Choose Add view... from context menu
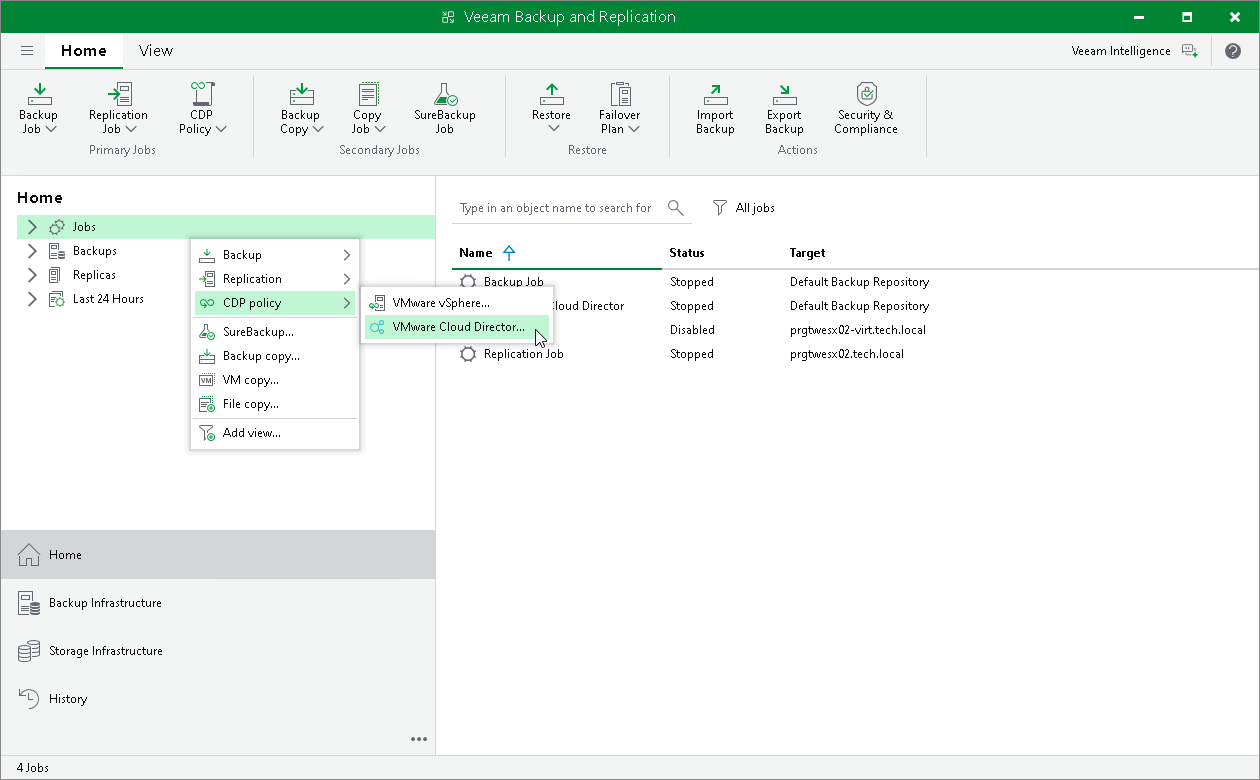 pos(275,433)
